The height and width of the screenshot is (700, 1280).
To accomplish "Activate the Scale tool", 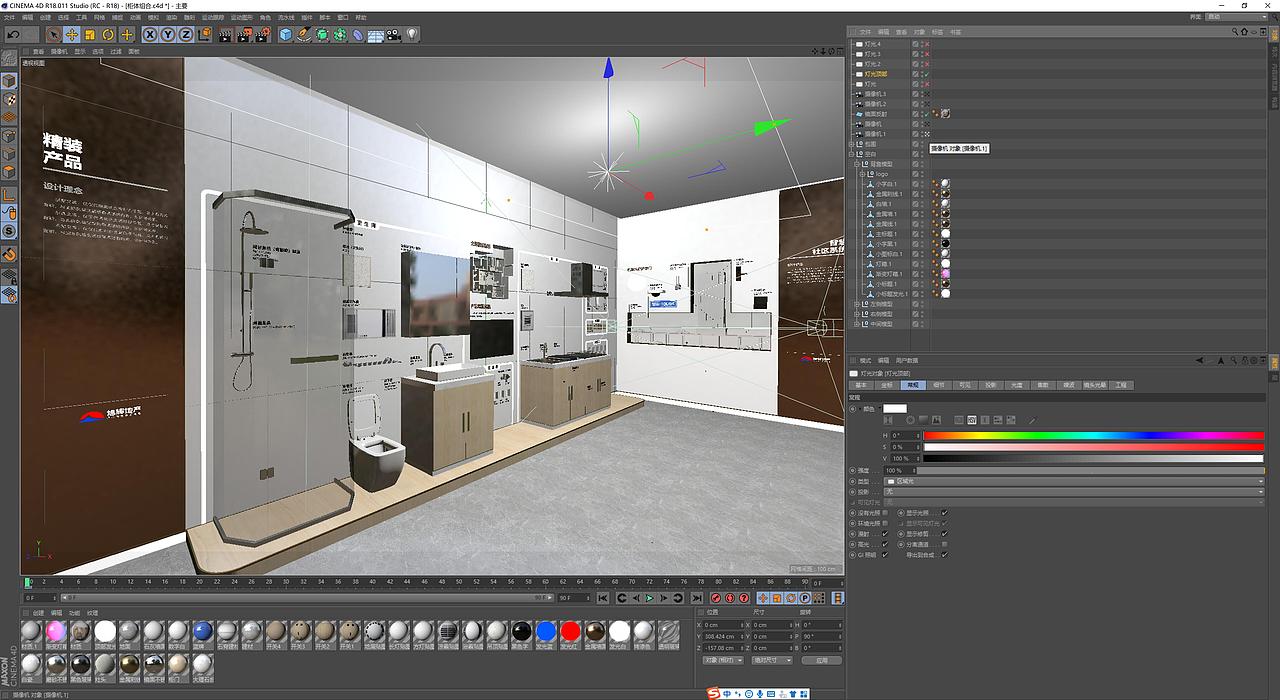I will pyautogui.click(x=89, y=35).
